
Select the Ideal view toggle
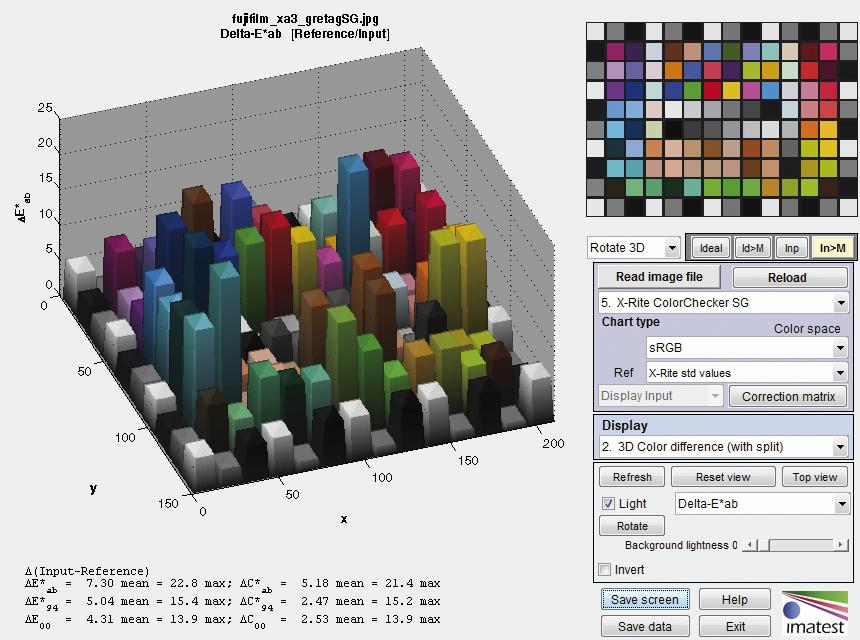coord(710,248)
